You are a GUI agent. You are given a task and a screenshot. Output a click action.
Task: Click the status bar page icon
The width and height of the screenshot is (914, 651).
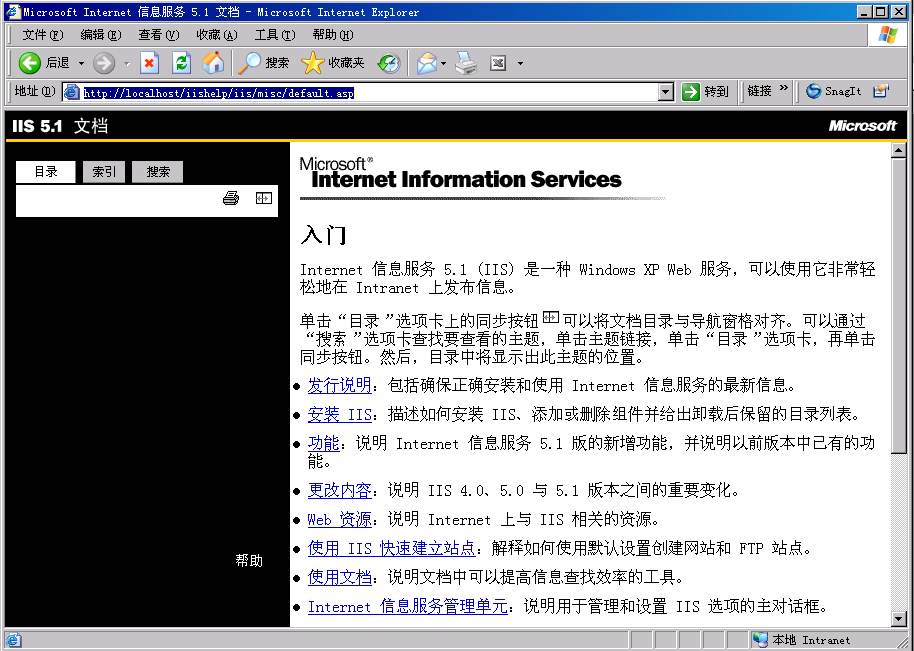point(13,640)
